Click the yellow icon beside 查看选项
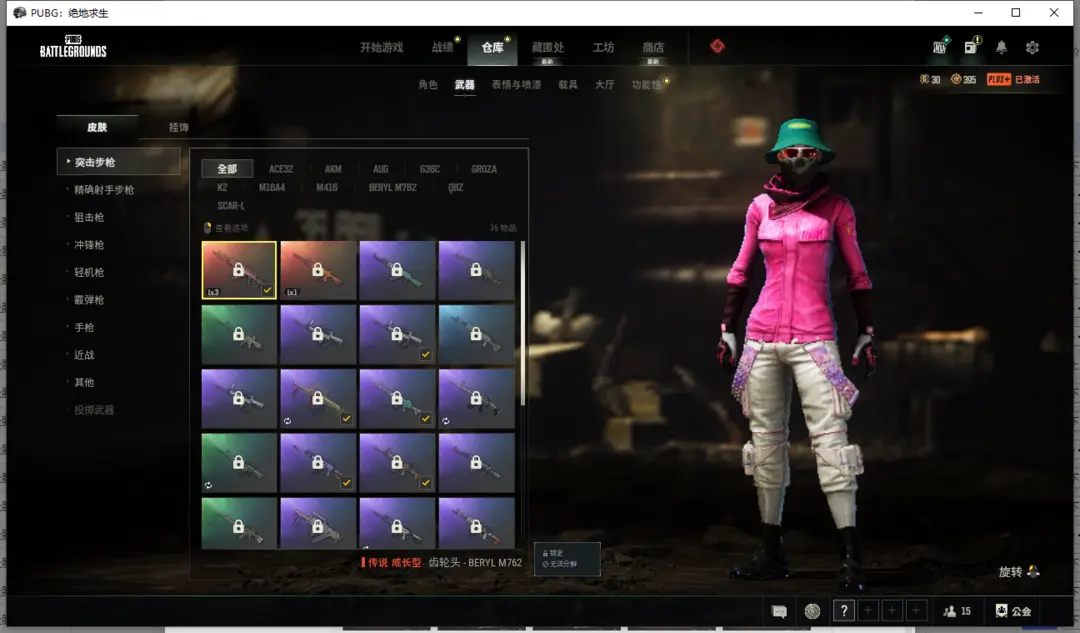This screenshot has width=1080, height=633. pyautogui.click(x=207, y=227)
